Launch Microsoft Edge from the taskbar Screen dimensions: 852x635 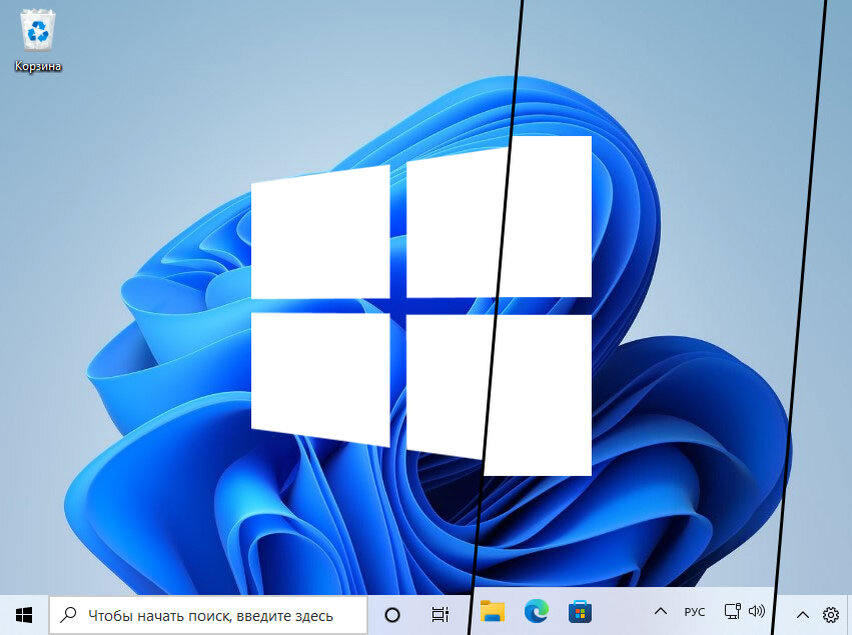(536, 612)
